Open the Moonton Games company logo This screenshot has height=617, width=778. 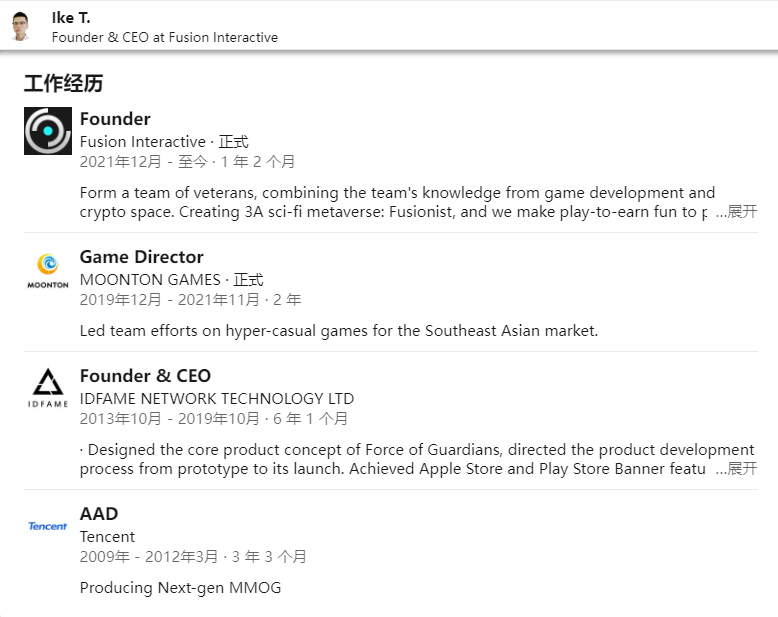click(48, 271)
